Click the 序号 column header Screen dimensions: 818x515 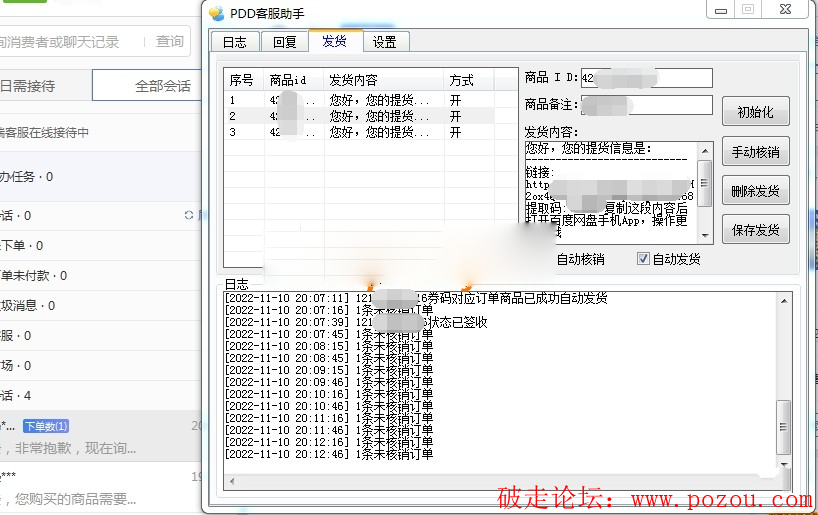pyautogui.click(x=244, y=80)
